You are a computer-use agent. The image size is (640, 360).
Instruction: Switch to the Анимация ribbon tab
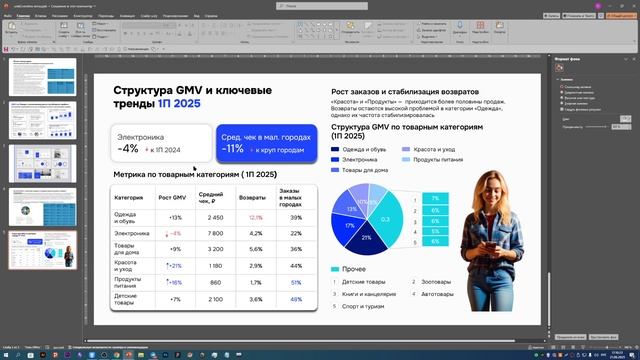127,16
